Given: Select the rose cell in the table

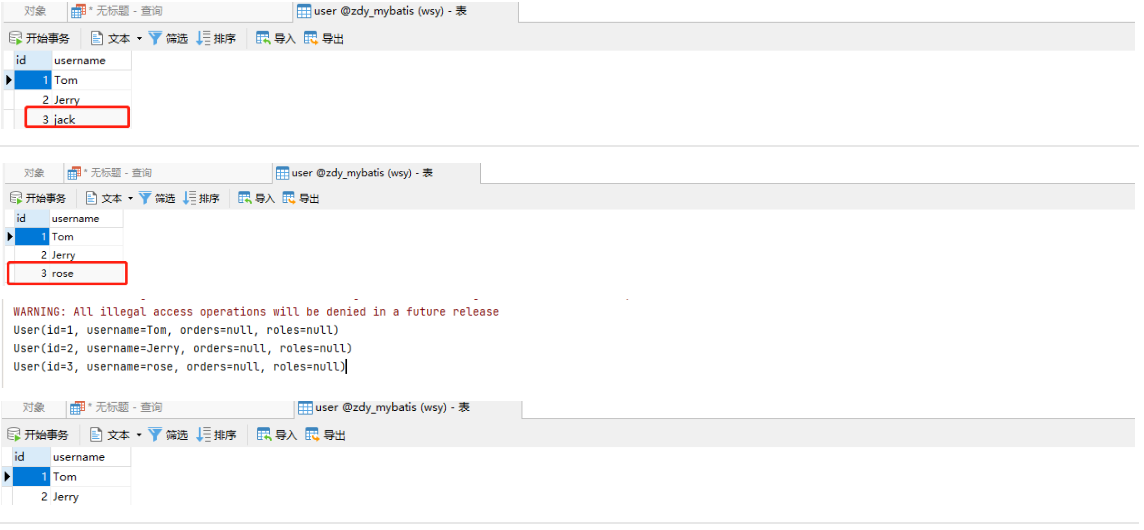Looking at the screenshot, I should 63,273.
